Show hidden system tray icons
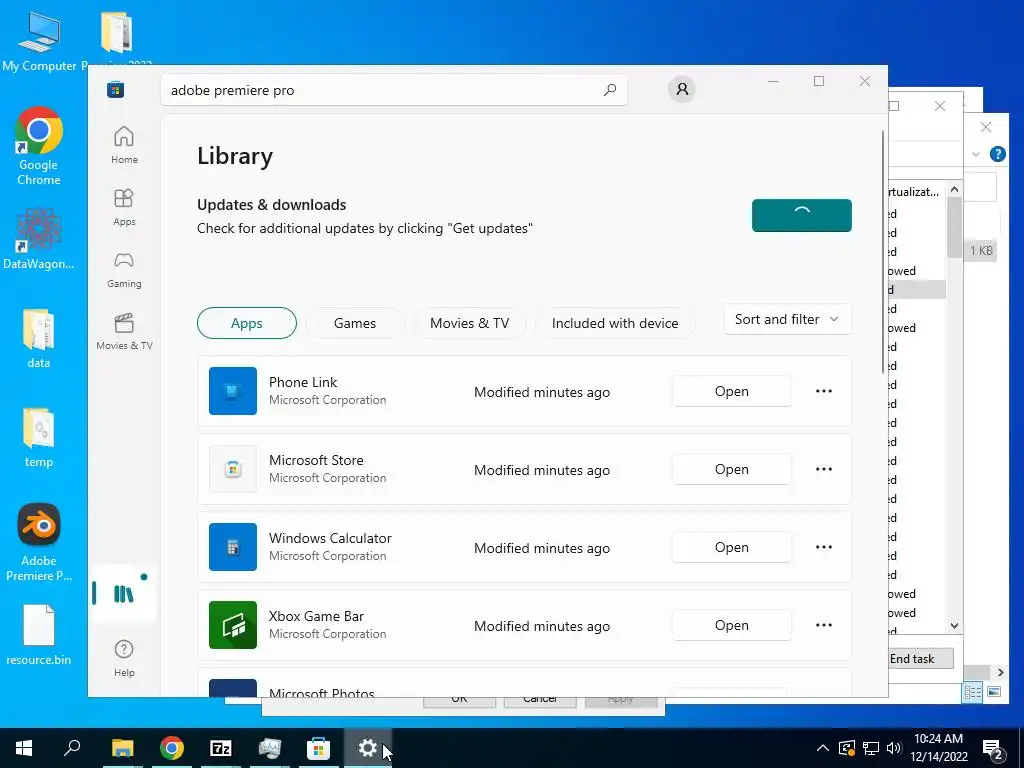Screen dimensions: 1024x768 (x=823, y=748)
